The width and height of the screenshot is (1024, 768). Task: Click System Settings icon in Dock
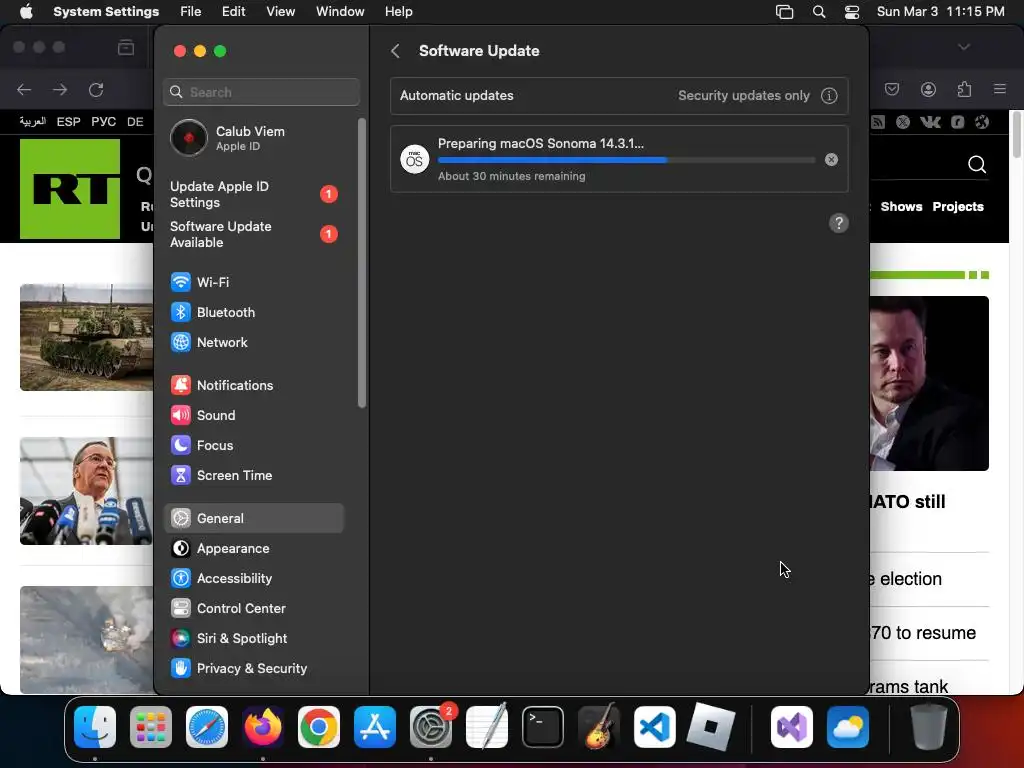(431, 727)
